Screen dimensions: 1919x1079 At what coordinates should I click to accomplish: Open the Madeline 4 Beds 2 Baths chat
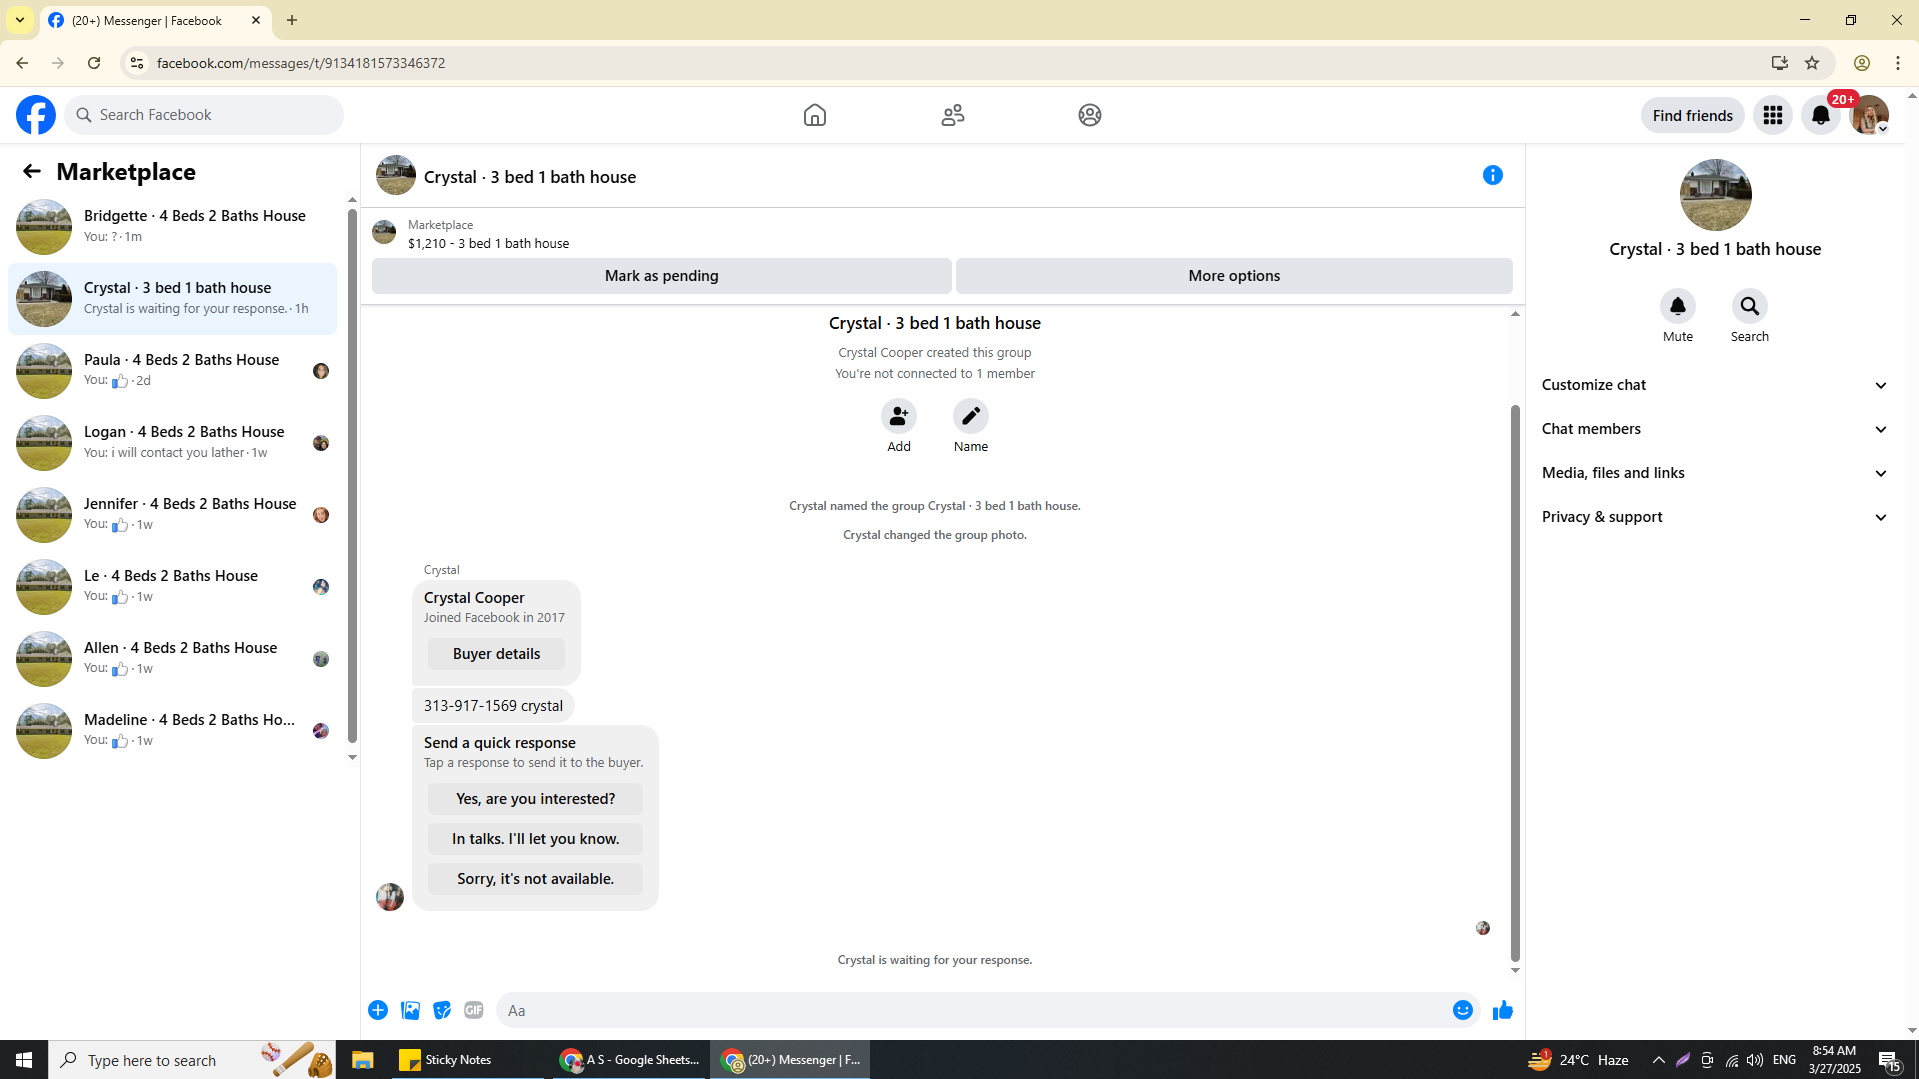pos(173,731)
